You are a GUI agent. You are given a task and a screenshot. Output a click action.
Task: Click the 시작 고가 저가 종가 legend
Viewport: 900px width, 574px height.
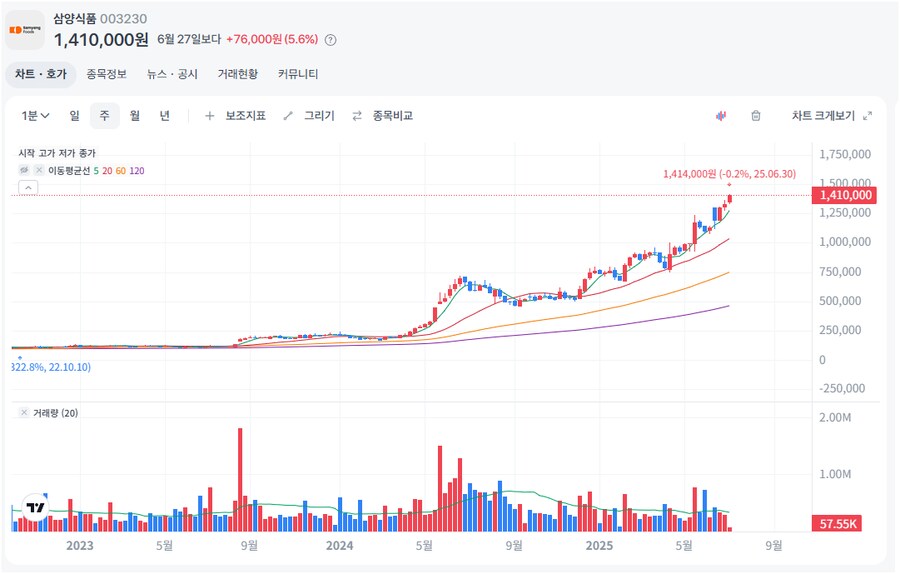click(x=57, y=154)
